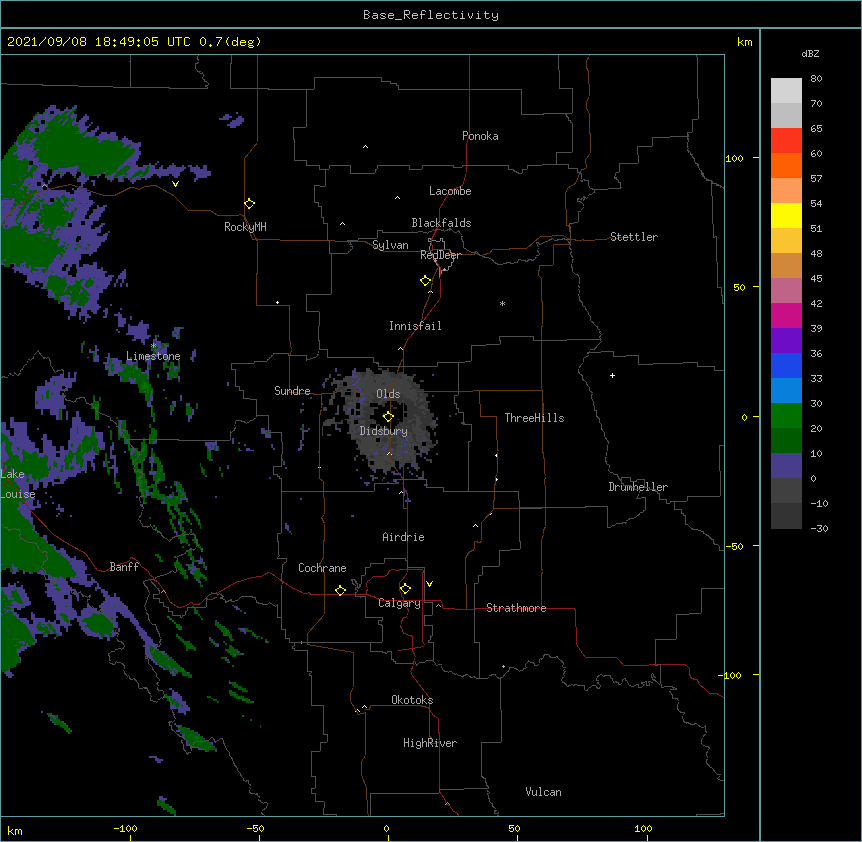Pick the red 65 dBZ legend swatch

[x=786, y=140]
